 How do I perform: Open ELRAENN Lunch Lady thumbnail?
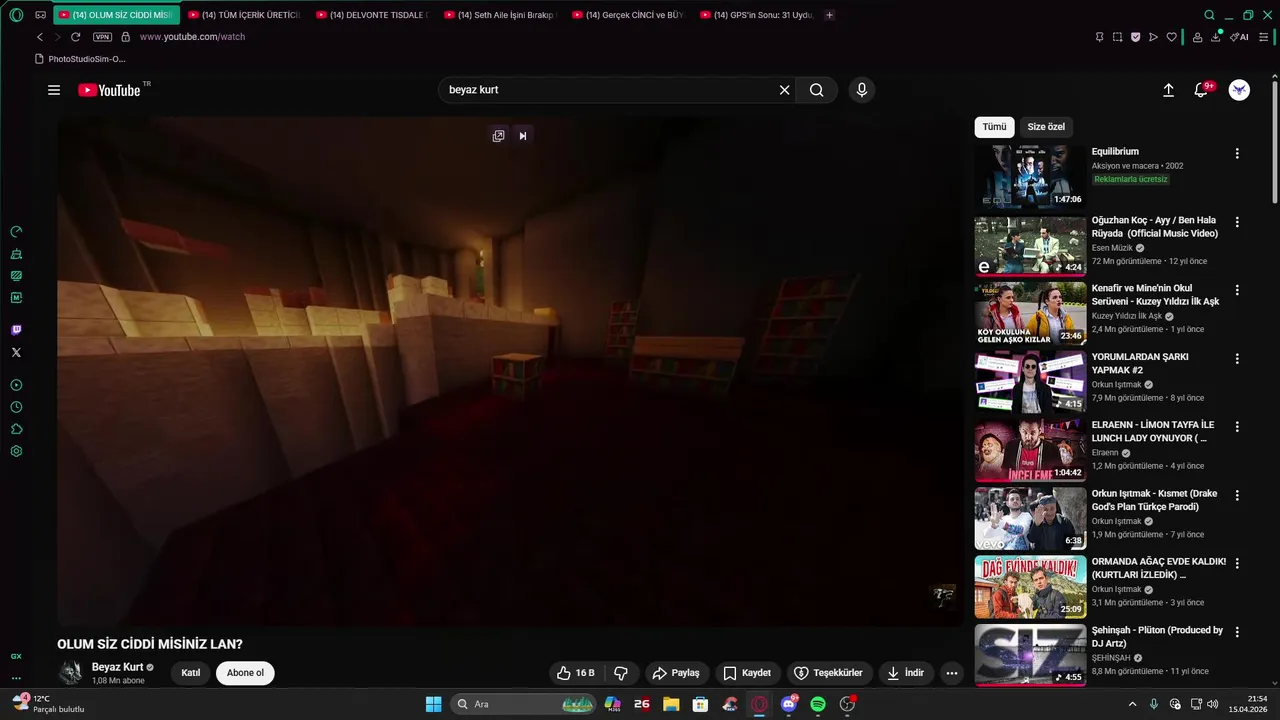tap(1030, 450)
